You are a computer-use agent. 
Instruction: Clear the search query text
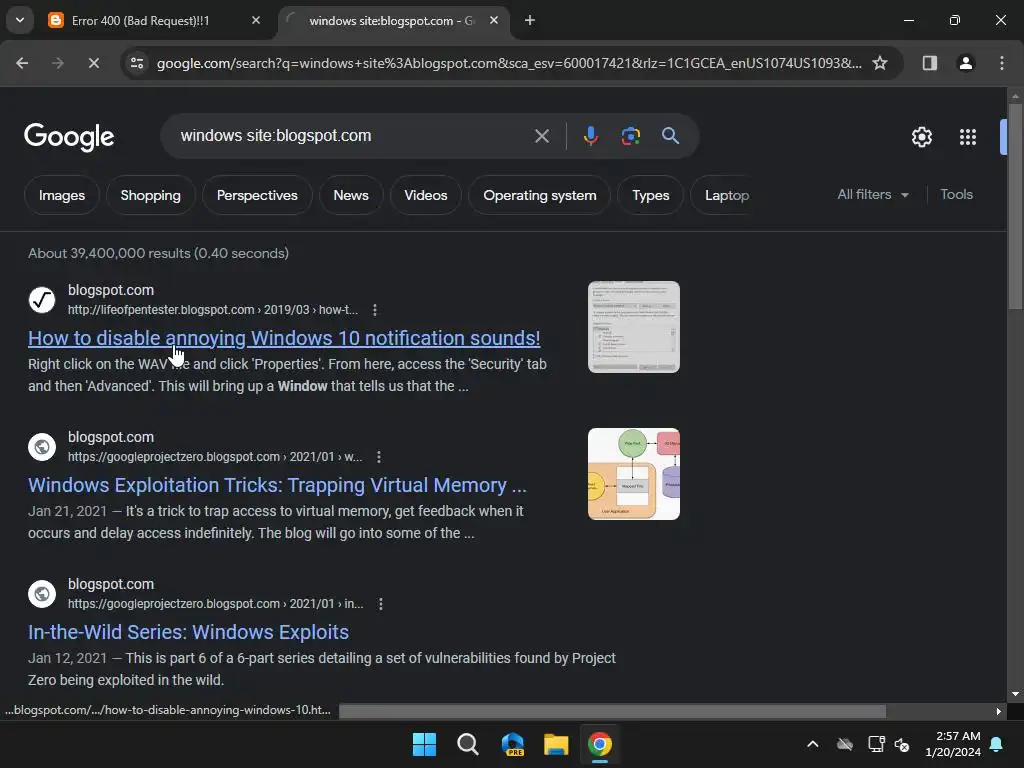click(542, 136)
